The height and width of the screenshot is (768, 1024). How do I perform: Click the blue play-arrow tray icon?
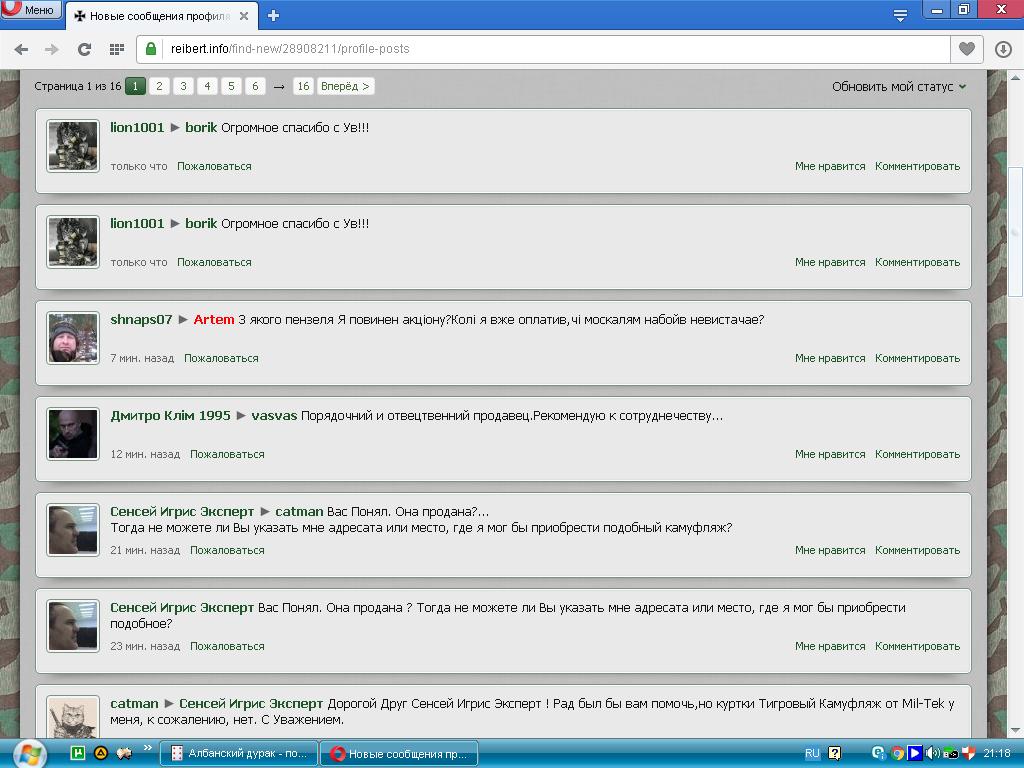[915, 753]
